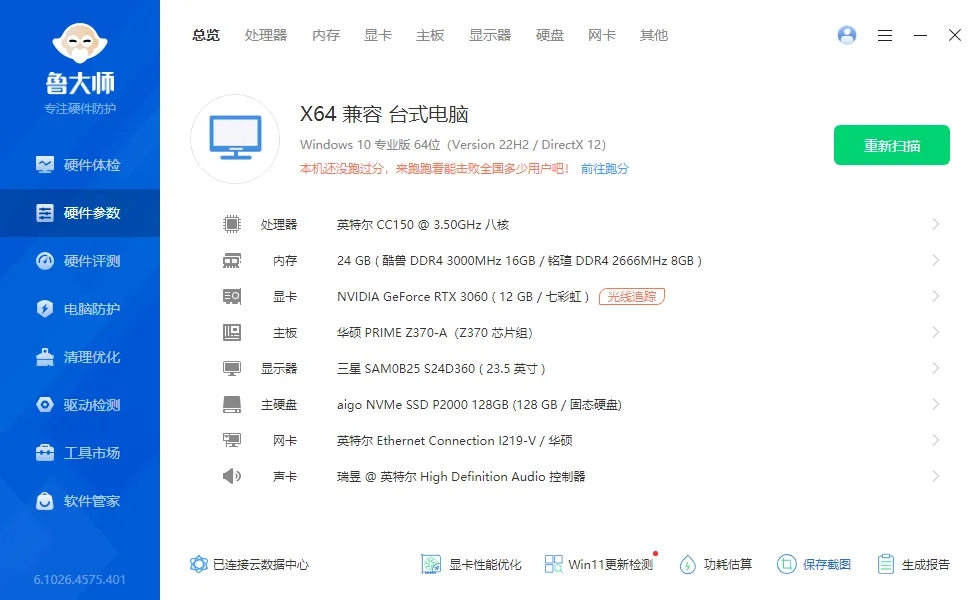Open 工具市场 toolbox icon

[x=45, y=452]
